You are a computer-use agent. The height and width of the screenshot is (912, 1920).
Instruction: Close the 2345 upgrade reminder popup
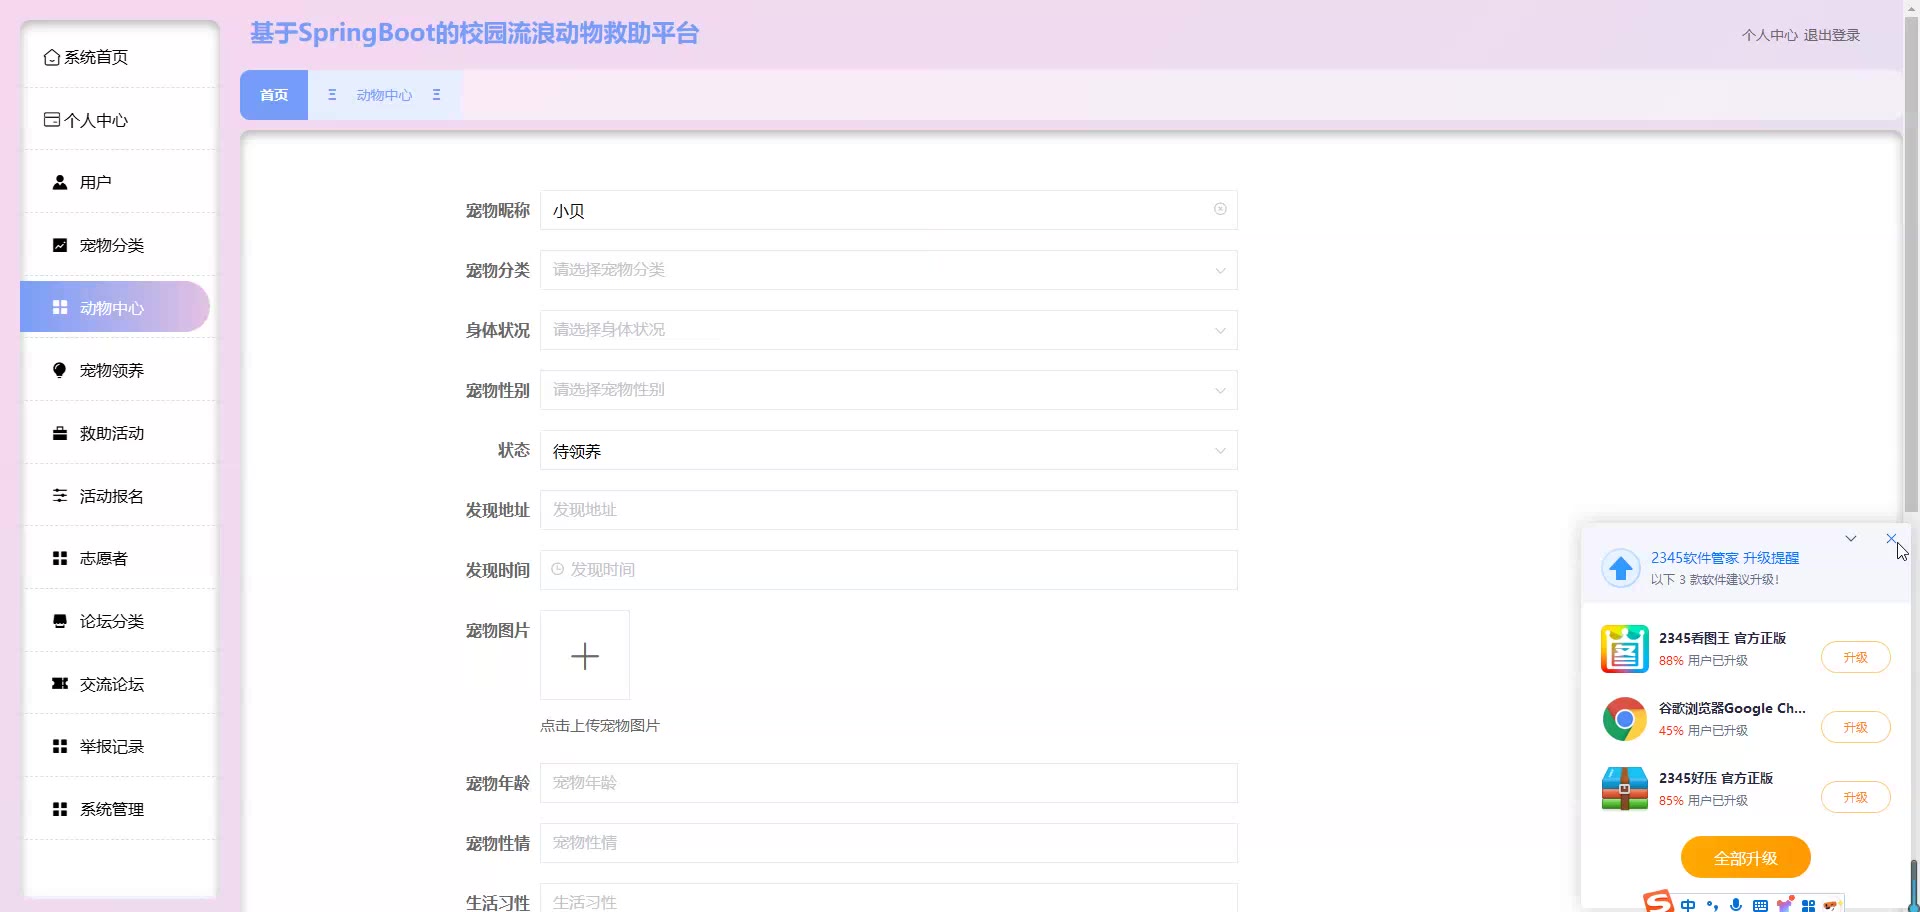pos(1891,539)
